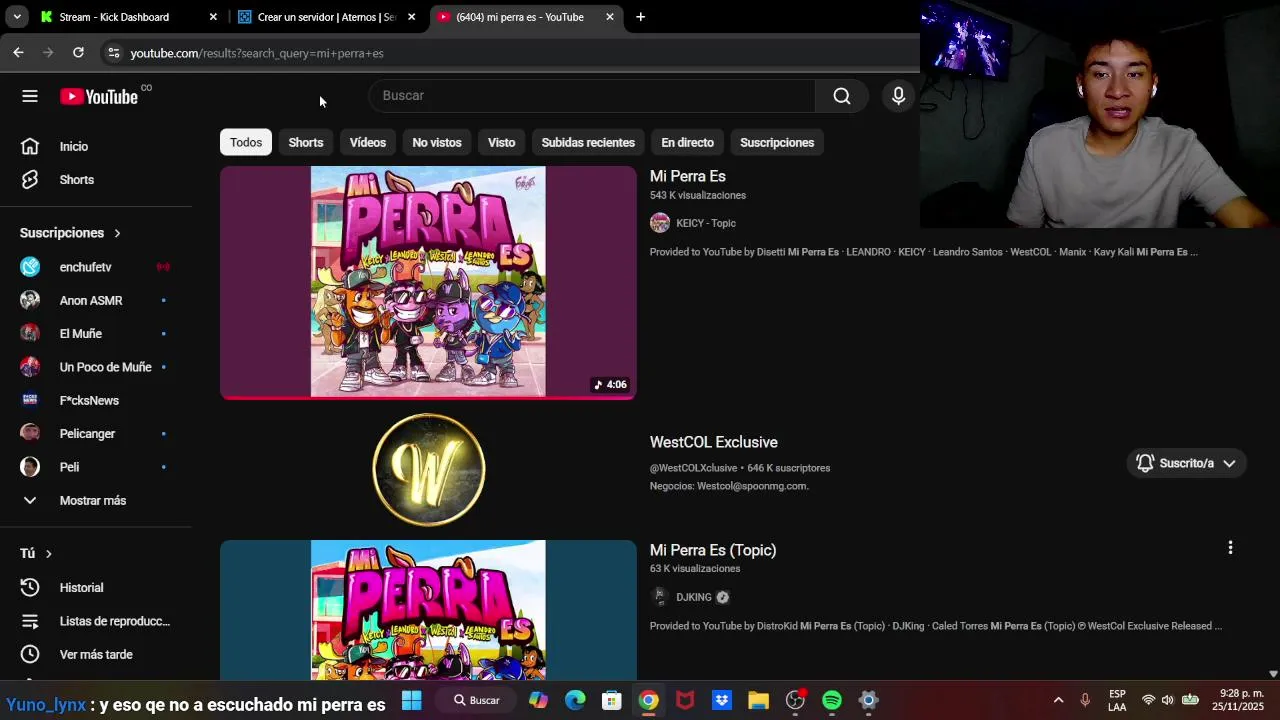Screen dimensions: 1280x720
Task: Select the En directo filter chip
Action: pyautogui.click(x=687, y=143)
